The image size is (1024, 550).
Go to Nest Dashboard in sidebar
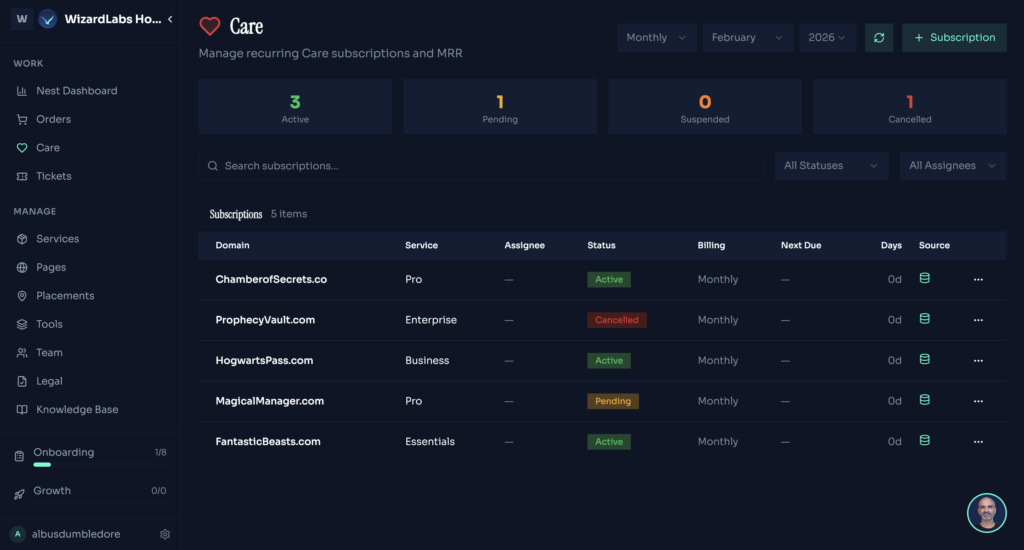76,91
